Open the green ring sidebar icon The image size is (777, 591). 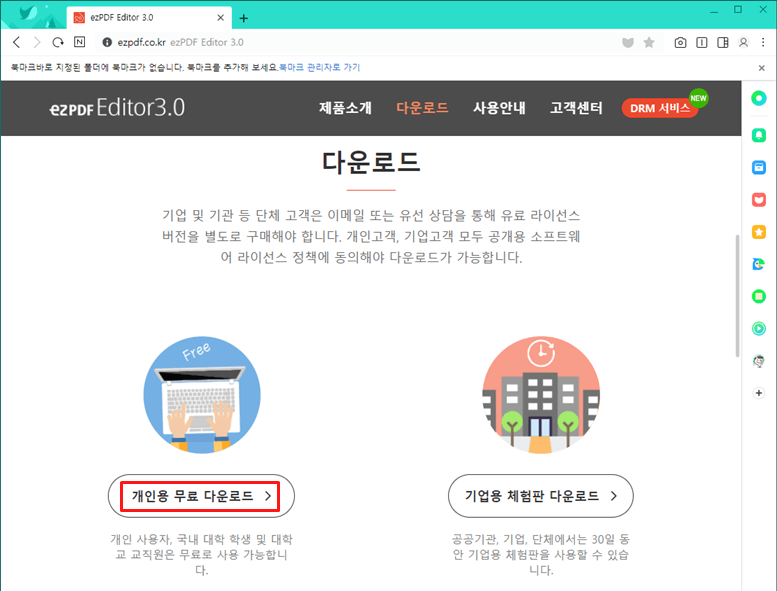pyautogui.click(x=759, y=98)
